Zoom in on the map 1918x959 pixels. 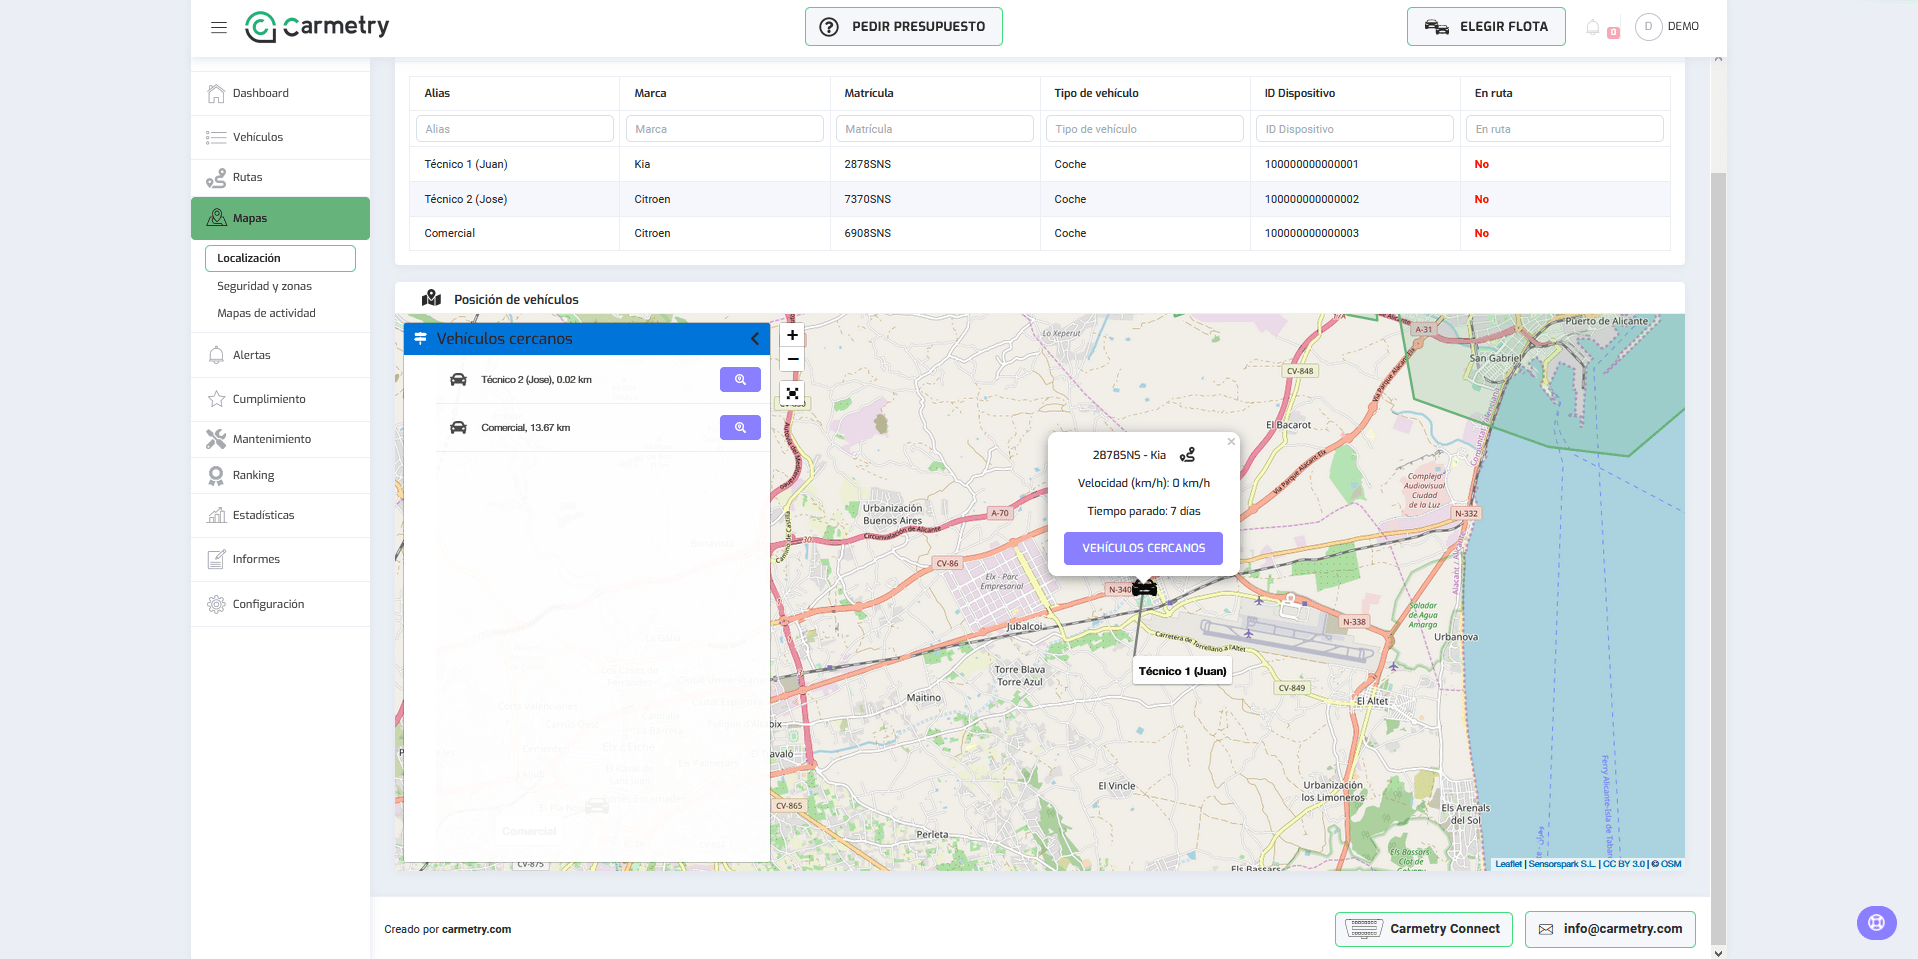(x=792, y=335)
